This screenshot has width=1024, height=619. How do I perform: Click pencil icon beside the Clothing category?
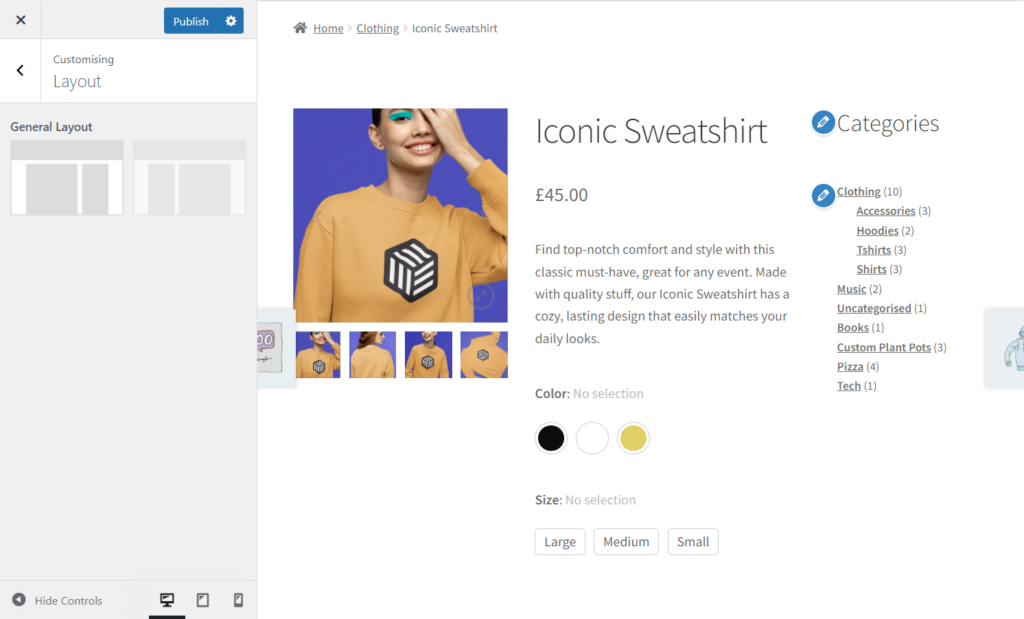(822, 196)
